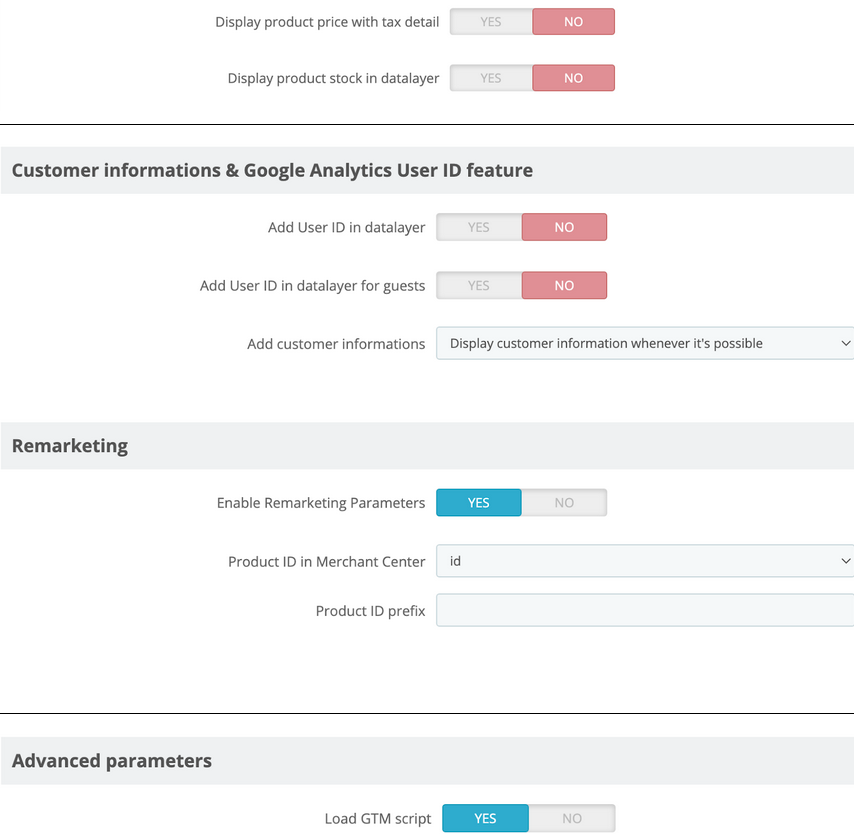The height and width of the screenshot is (834, 854).
Task: Click the 'Product ID prefix' label
Action: 370,611
